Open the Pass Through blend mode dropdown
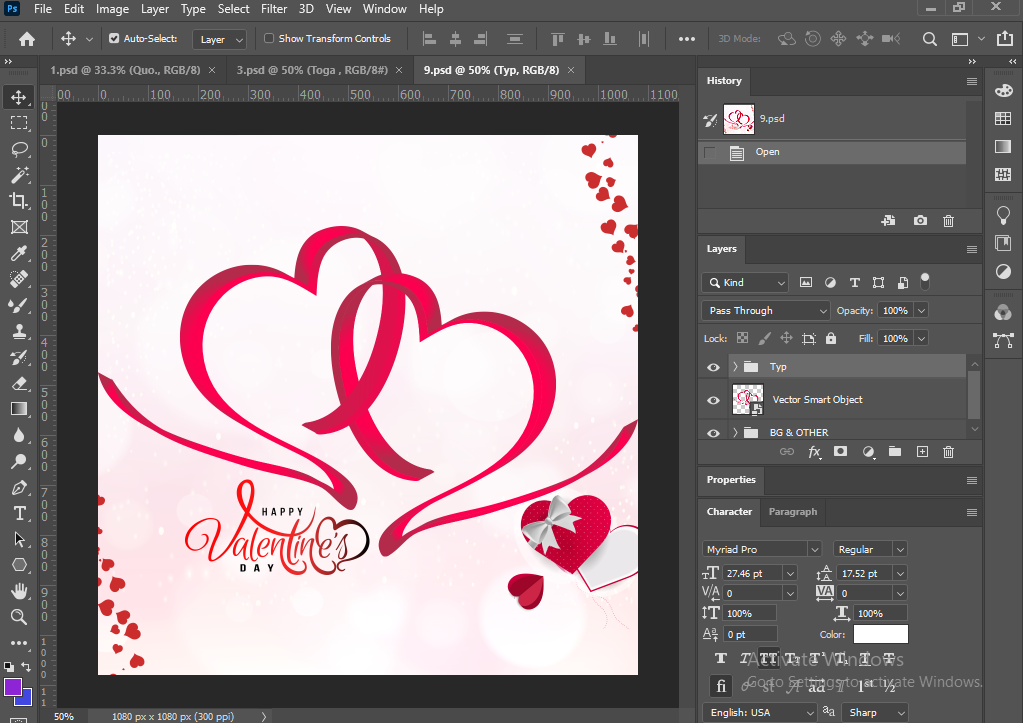 tap(765, 311)
